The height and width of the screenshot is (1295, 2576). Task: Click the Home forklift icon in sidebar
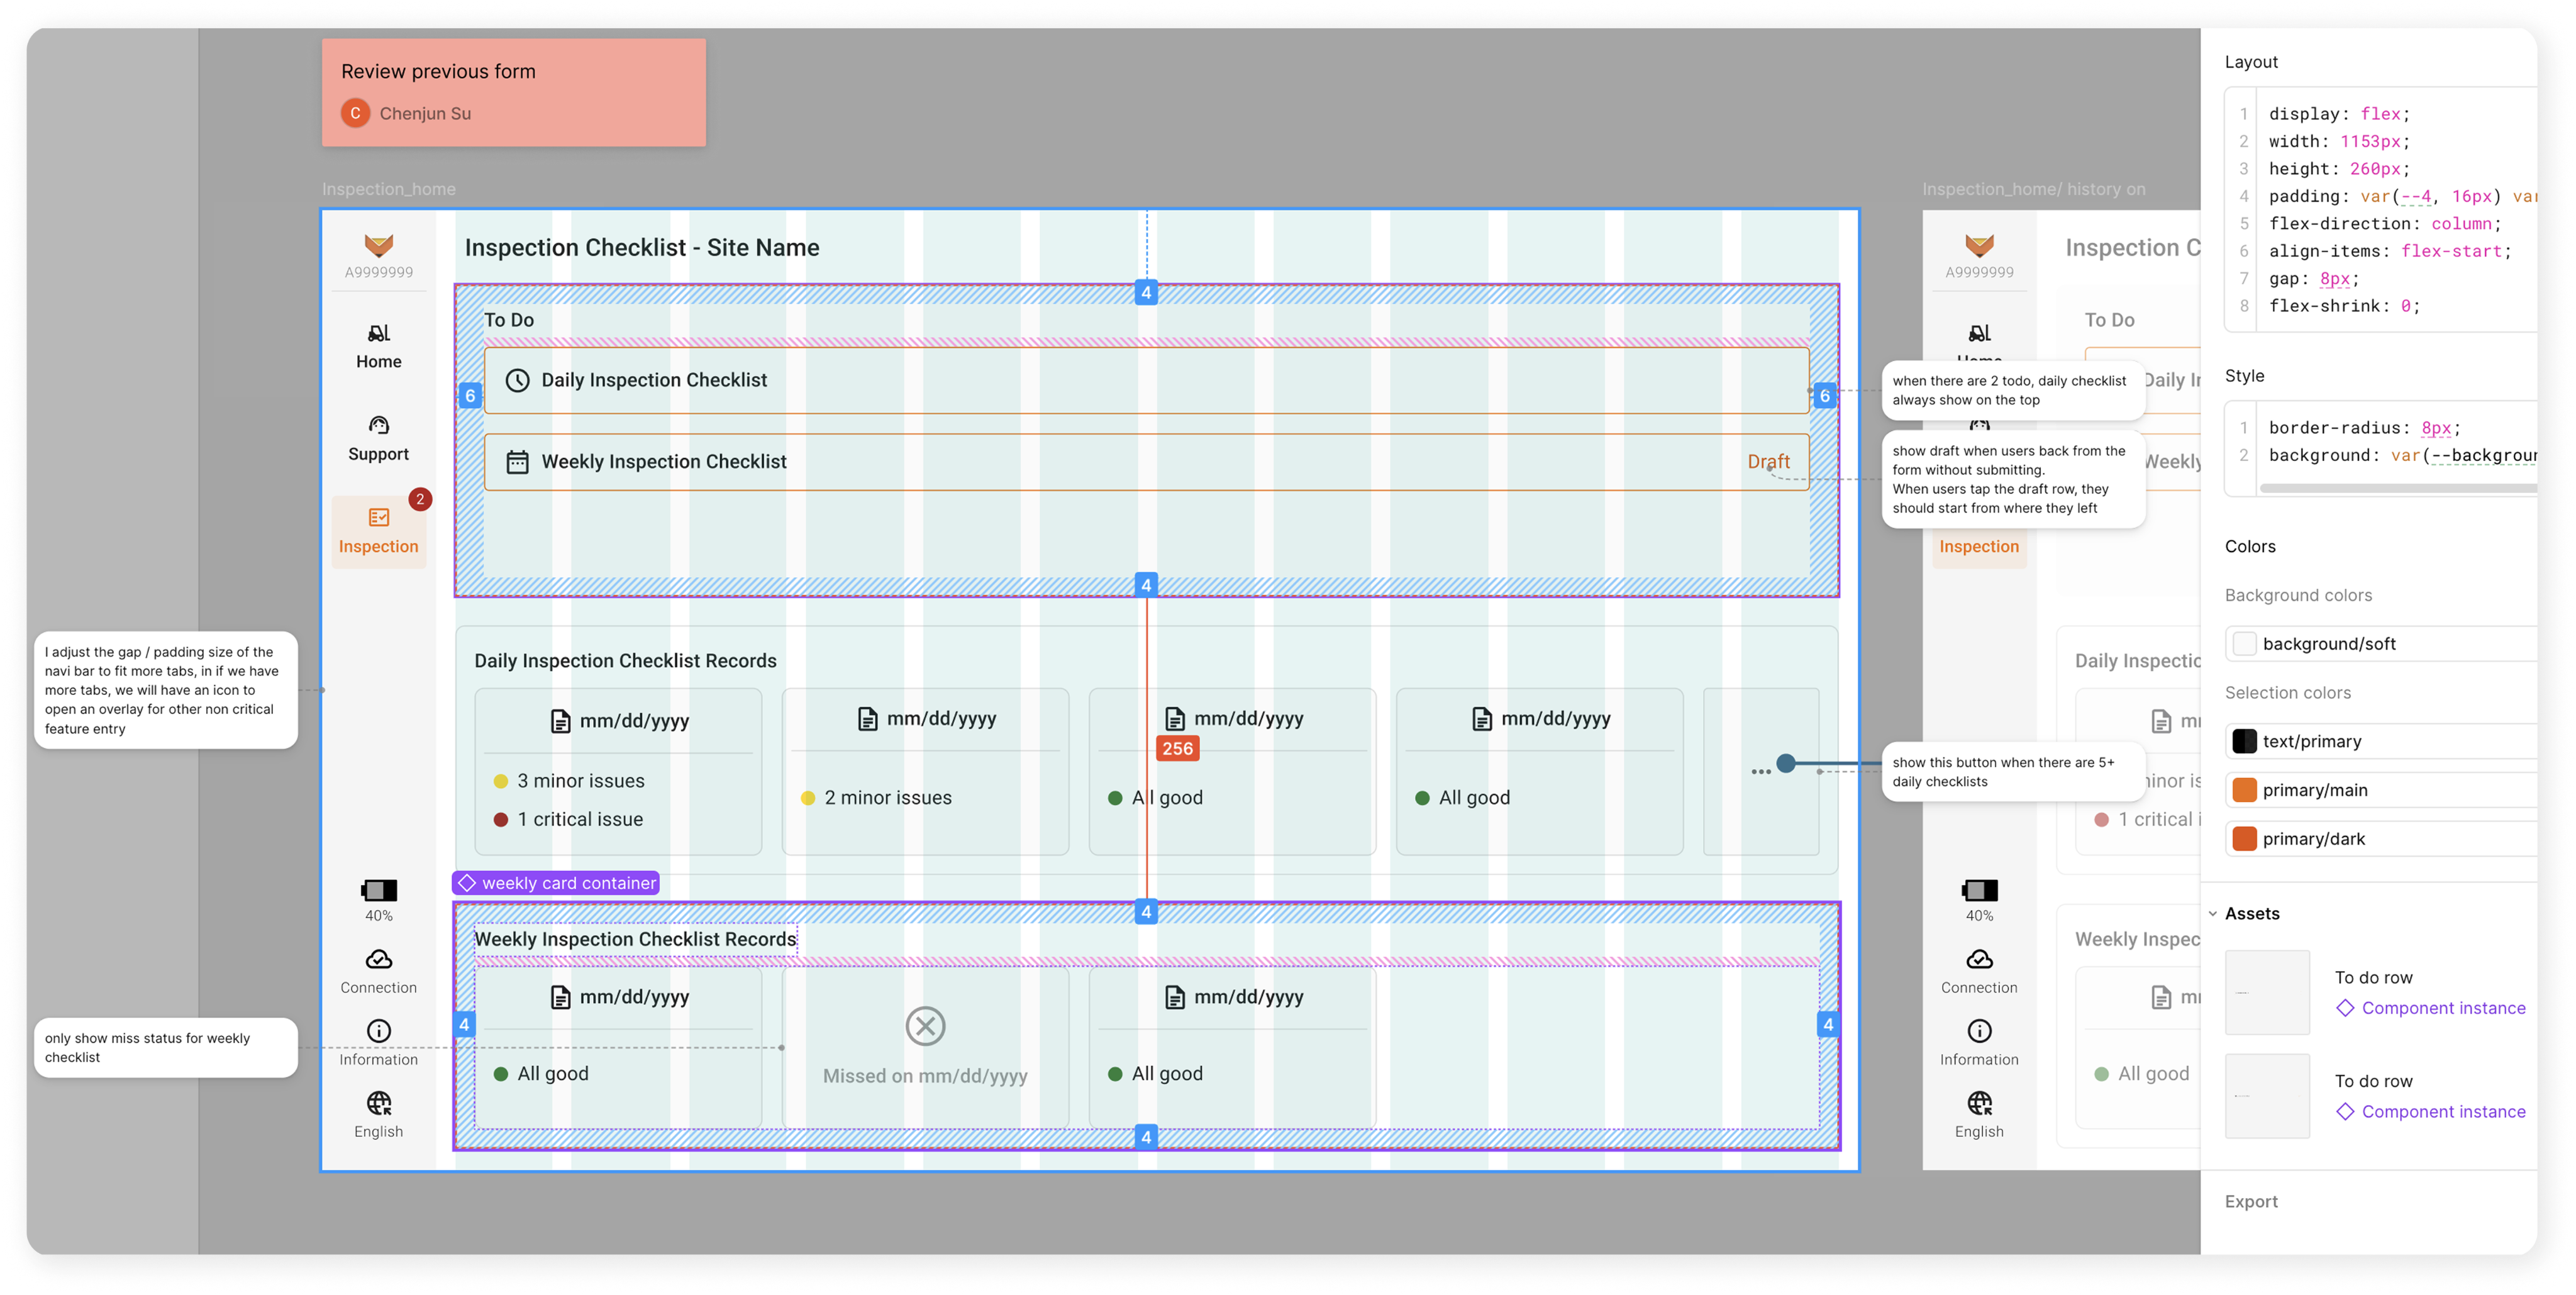378,333
